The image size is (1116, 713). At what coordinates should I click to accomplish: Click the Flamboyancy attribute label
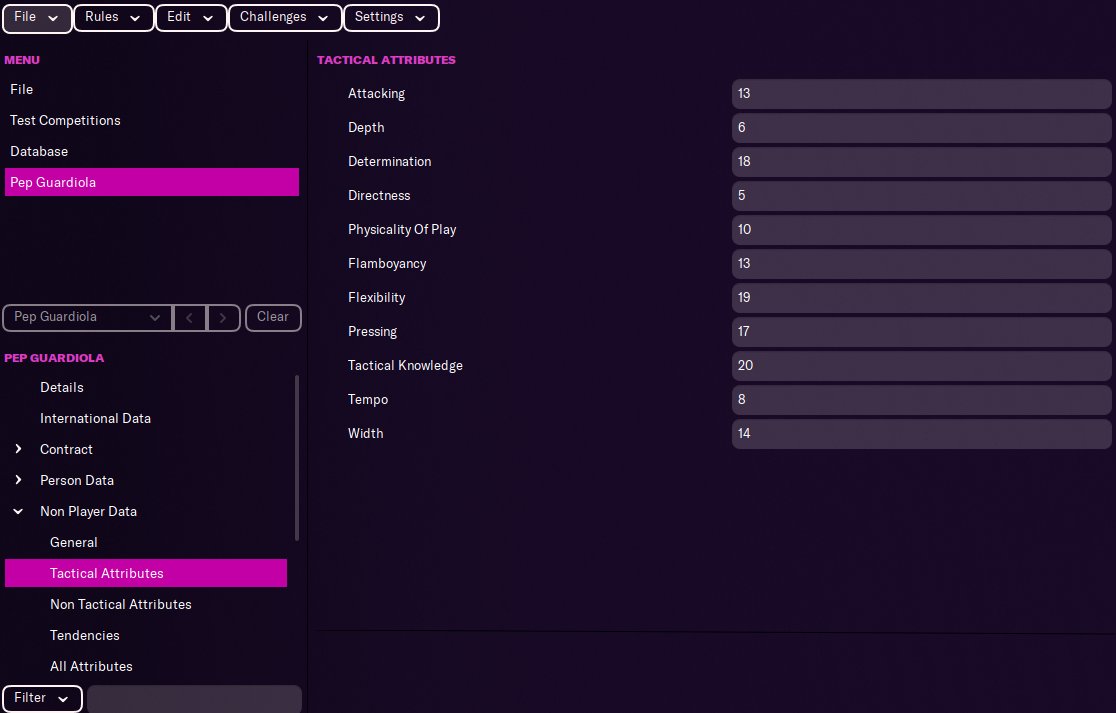click(387, 264)
